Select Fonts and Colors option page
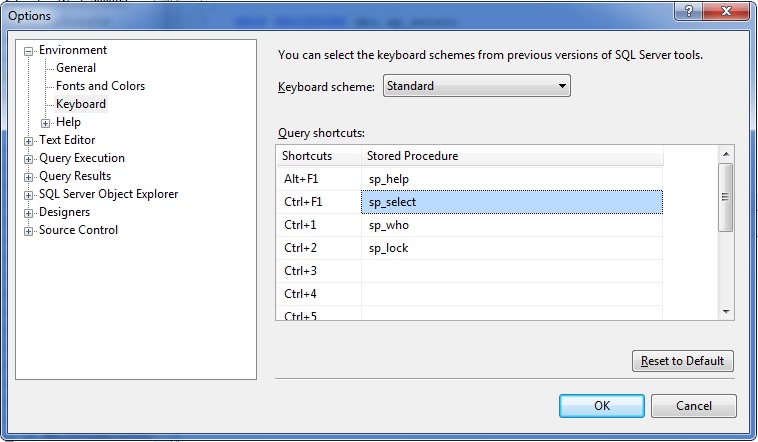Image resolution: width=758 pixels, height=442 pixels. (x=100, y=86)
